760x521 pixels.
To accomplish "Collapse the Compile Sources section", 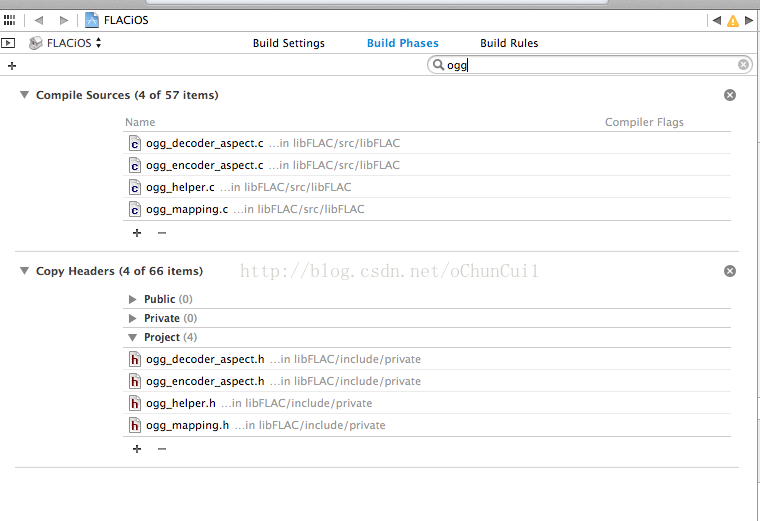I will [x=24, y=95].
